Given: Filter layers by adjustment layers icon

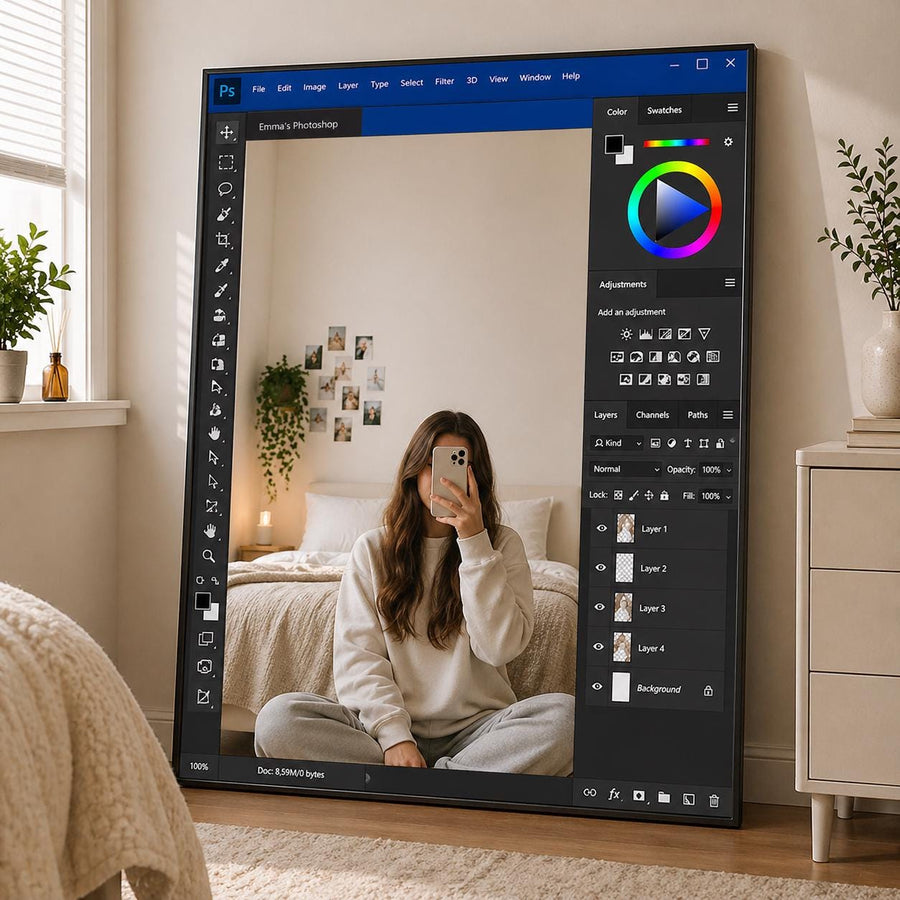Looking at the screenshot, I should point(671,443).
